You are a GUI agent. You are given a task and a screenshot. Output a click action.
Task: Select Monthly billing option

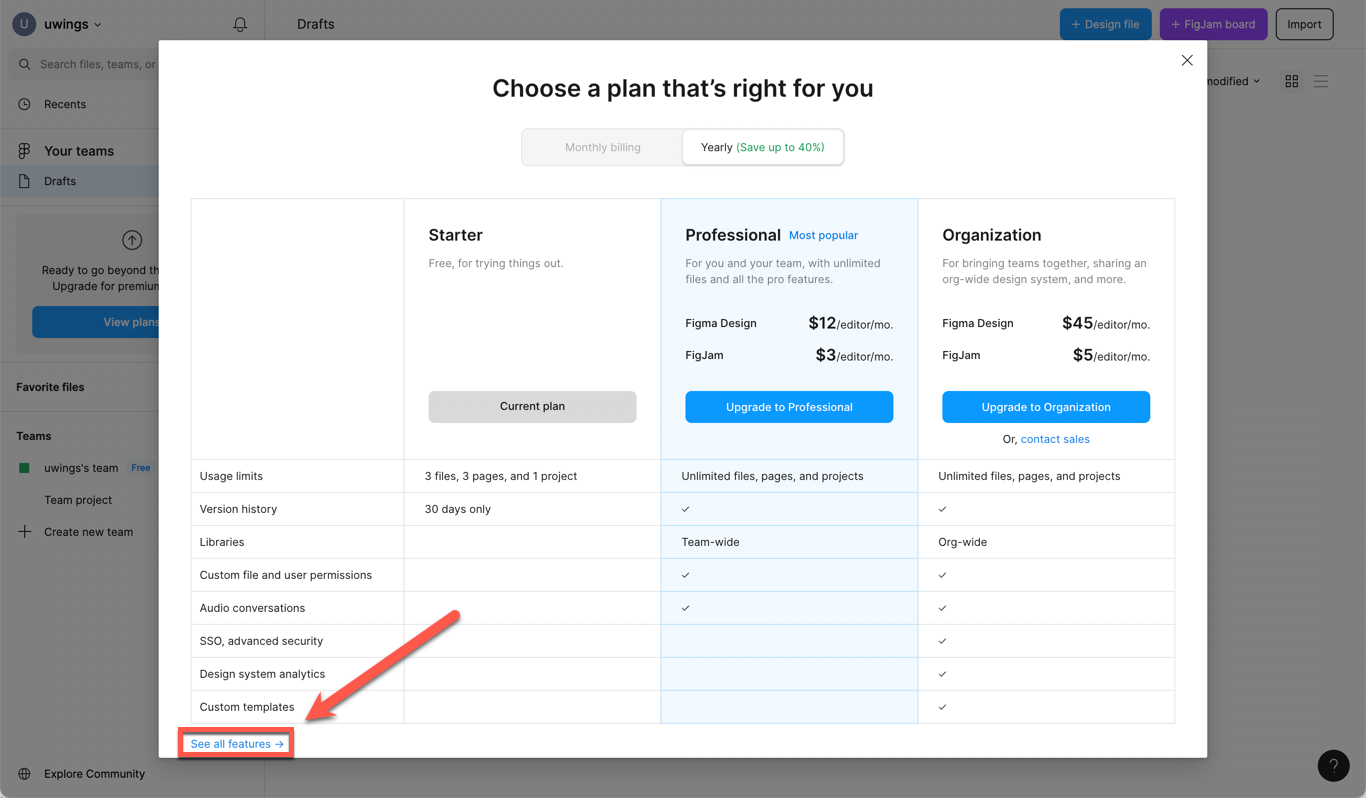coord(602,147)
